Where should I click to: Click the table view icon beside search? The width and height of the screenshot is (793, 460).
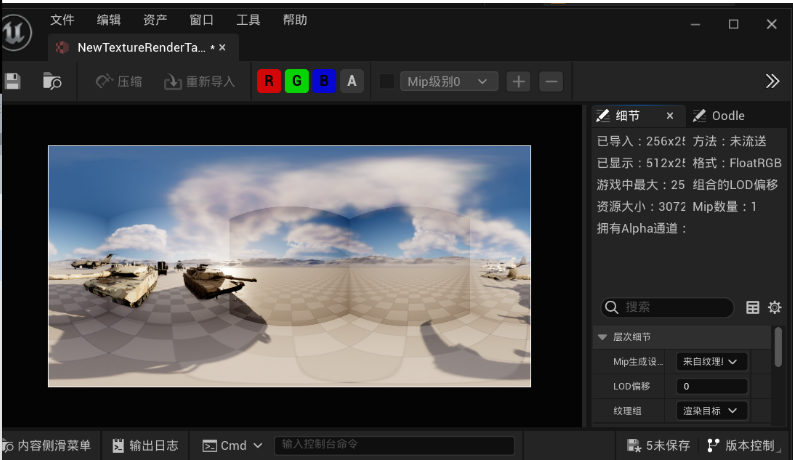[753, 307]
